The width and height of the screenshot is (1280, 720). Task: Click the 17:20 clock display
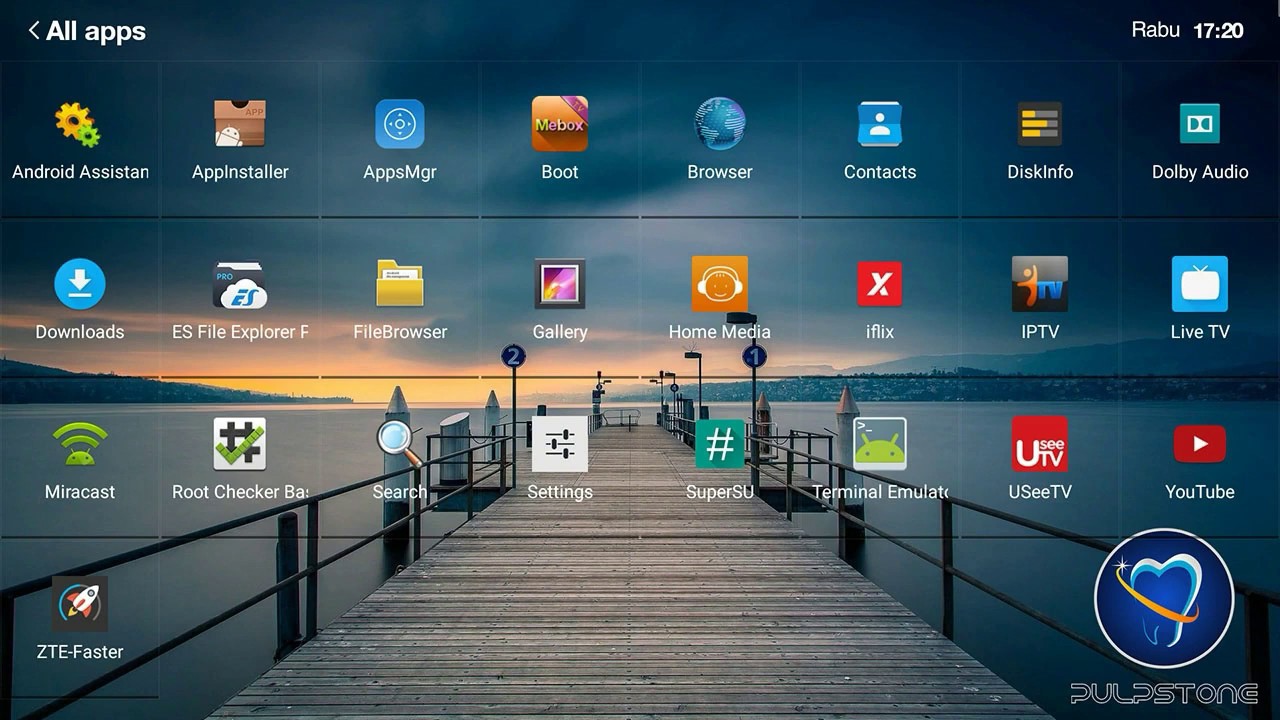click(1218, 31)
